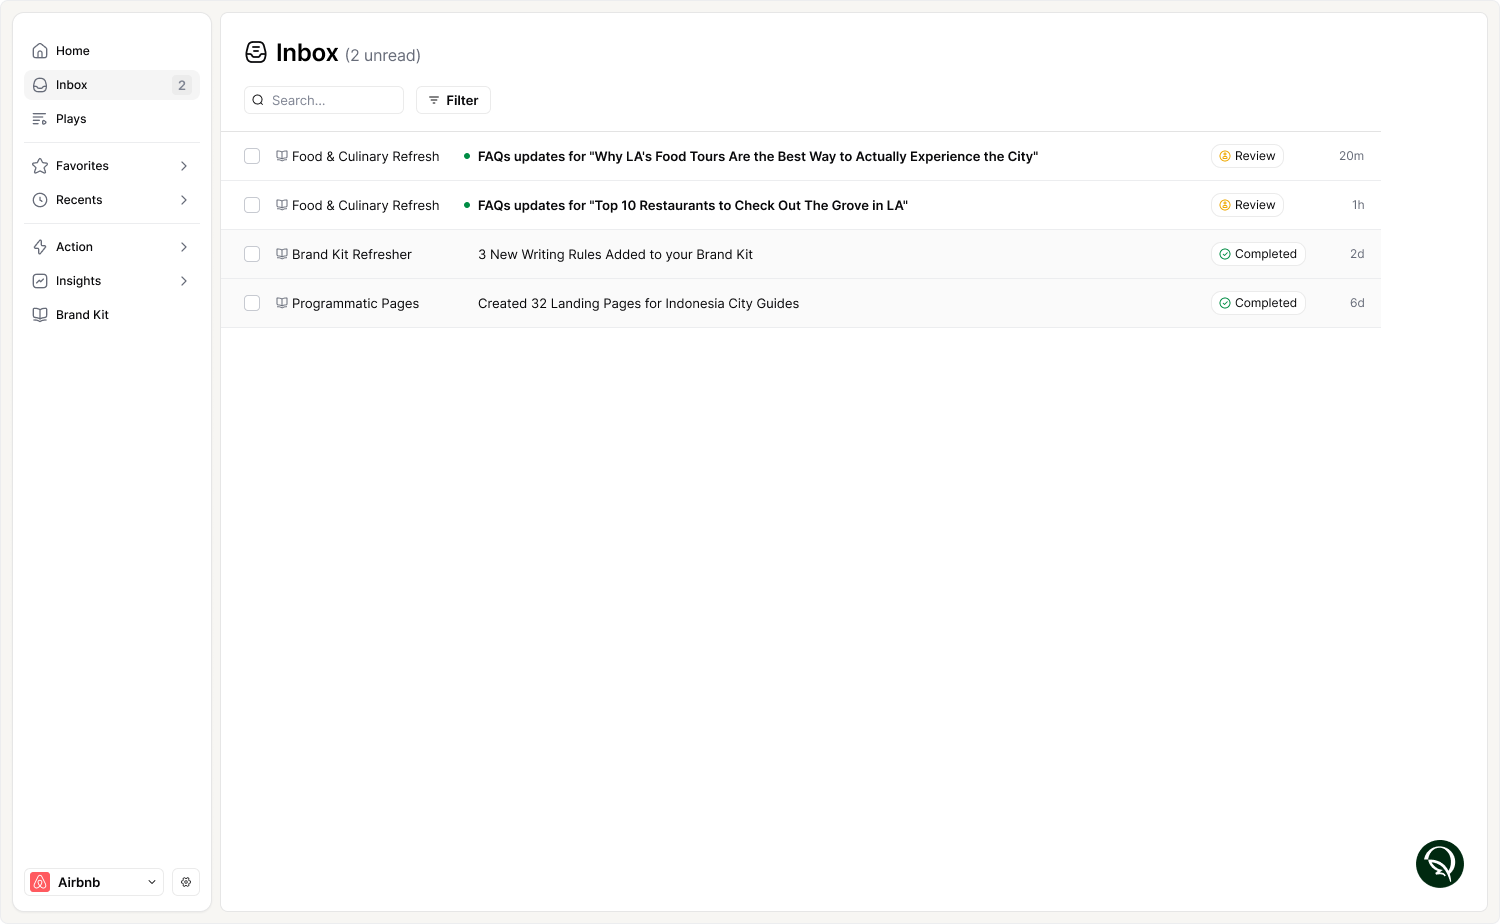Open Insights via its chart icon

[40, 281]
